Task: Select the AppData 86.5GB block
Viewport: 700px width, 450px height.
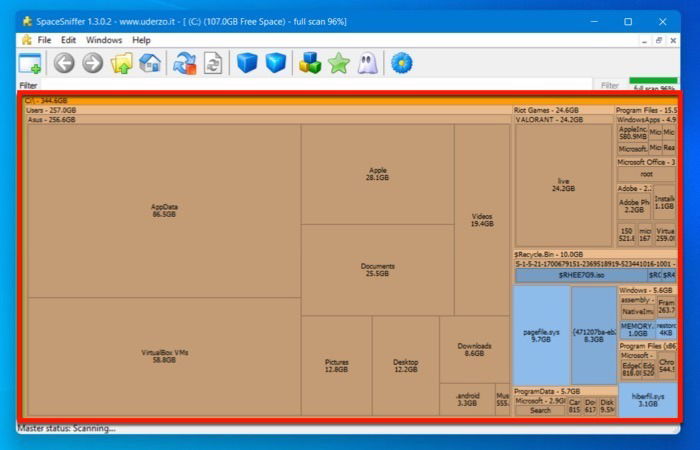Action: click(164, 210)
